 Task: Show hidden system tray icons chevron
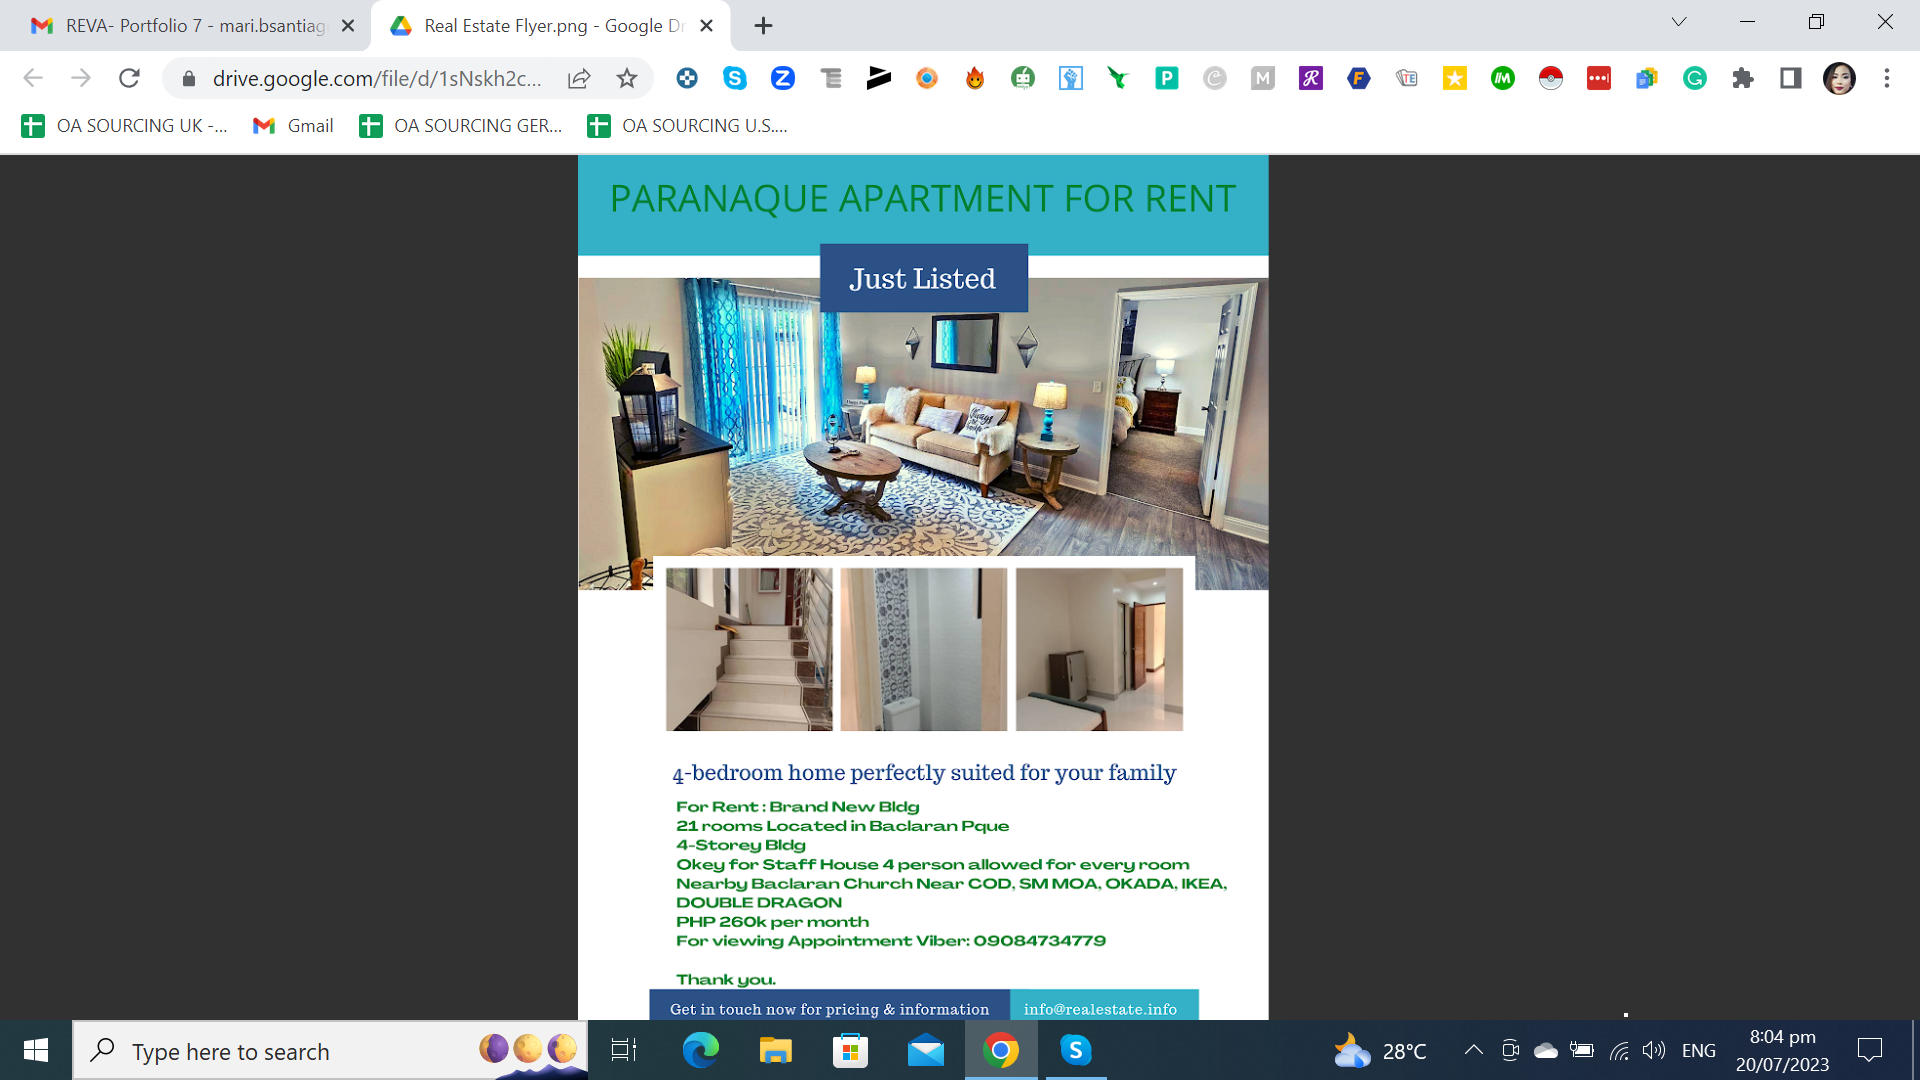1473,1050
